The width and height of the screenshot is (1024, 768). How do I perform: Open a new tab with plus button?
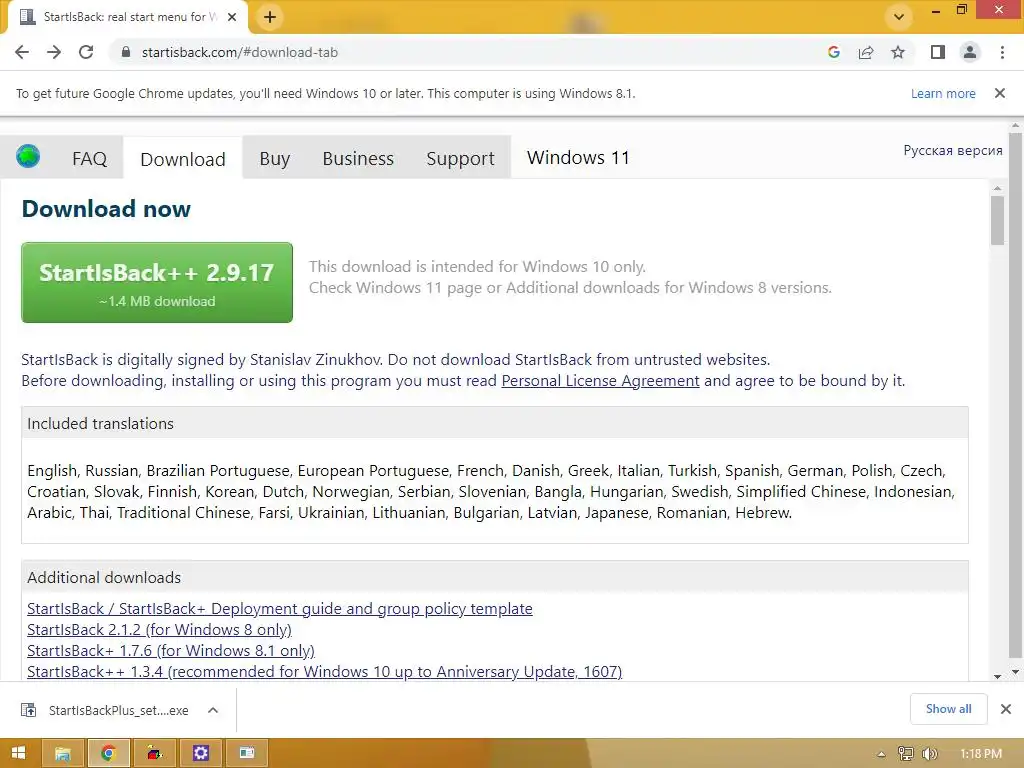pos(270,17)
